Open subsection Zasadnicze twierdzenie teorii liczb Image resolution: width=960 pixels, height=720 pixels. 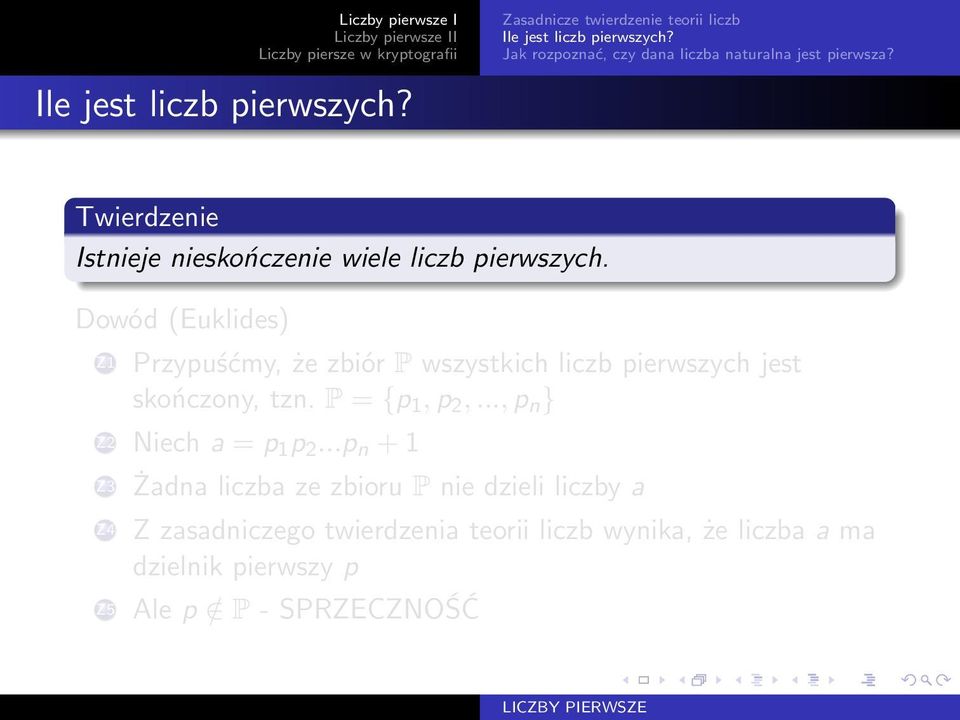click(621, 20)
